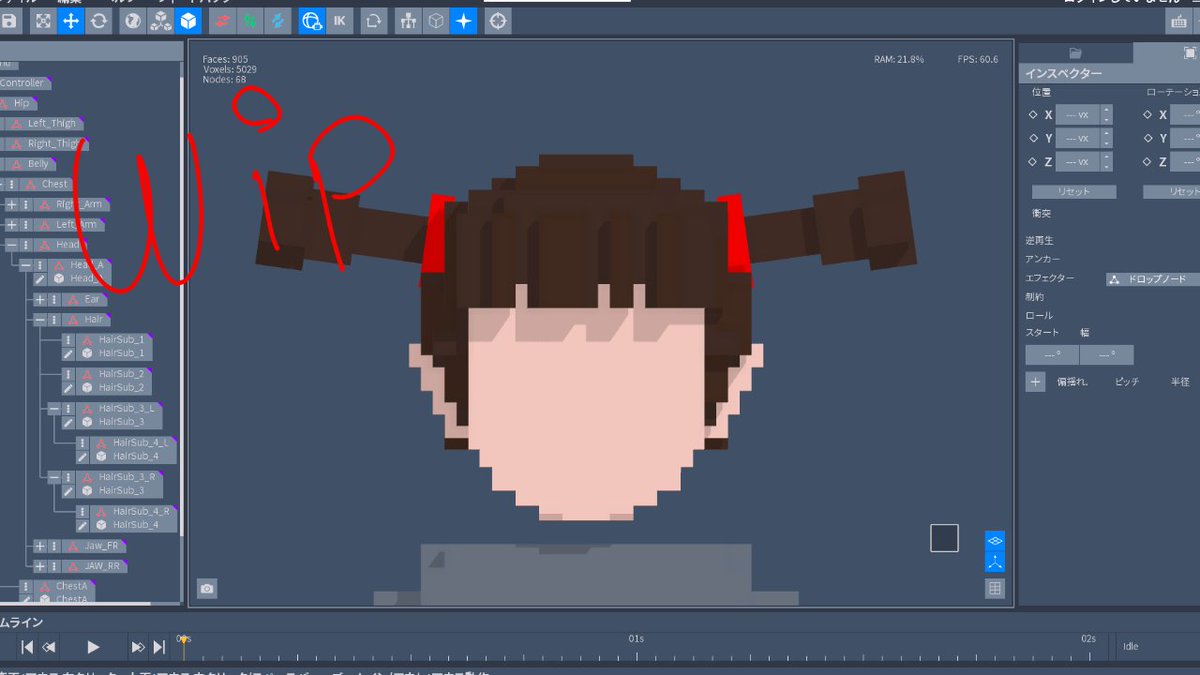Expand the Right_Arm node
Screen dimensions: 1200x675
[12, 204]
